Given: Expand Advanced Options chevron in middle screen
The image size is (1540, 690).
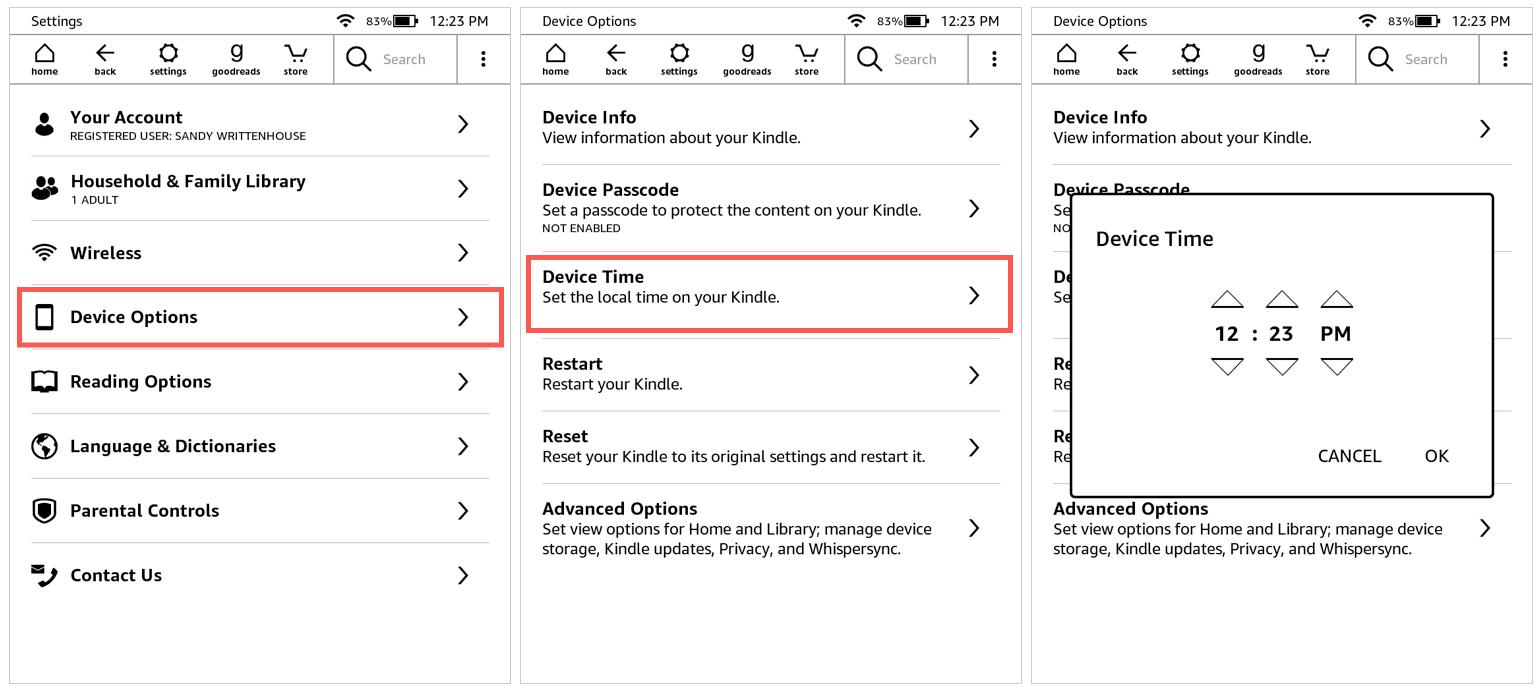Looking at the screenshot, I should [x=974, y=528].
